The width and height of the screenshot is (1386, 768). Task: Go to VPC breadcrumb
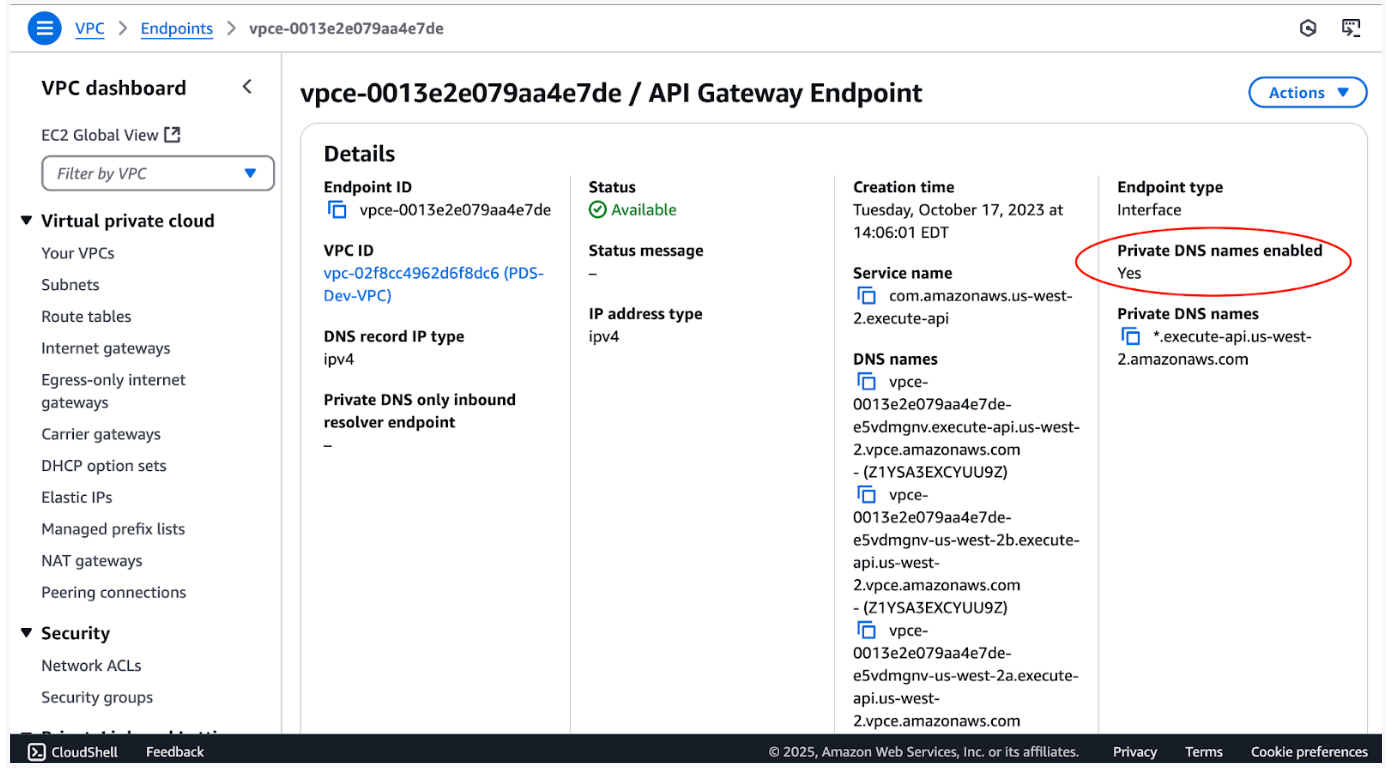click(x=90, y=29)
